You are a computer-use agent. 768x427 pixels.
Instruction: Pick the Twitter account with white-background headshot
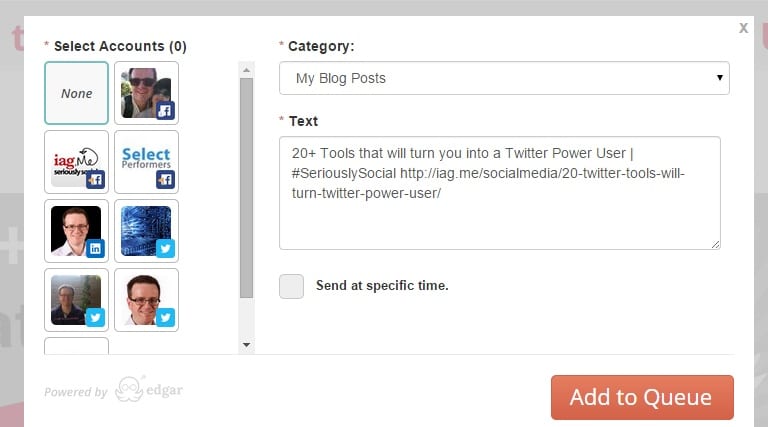pos(146,300)
